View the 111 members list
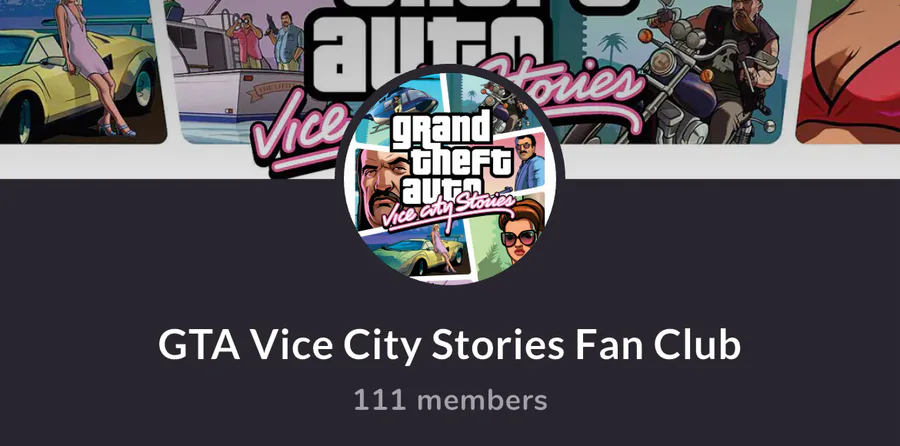 pyautogui.click(x=450, y=400)
